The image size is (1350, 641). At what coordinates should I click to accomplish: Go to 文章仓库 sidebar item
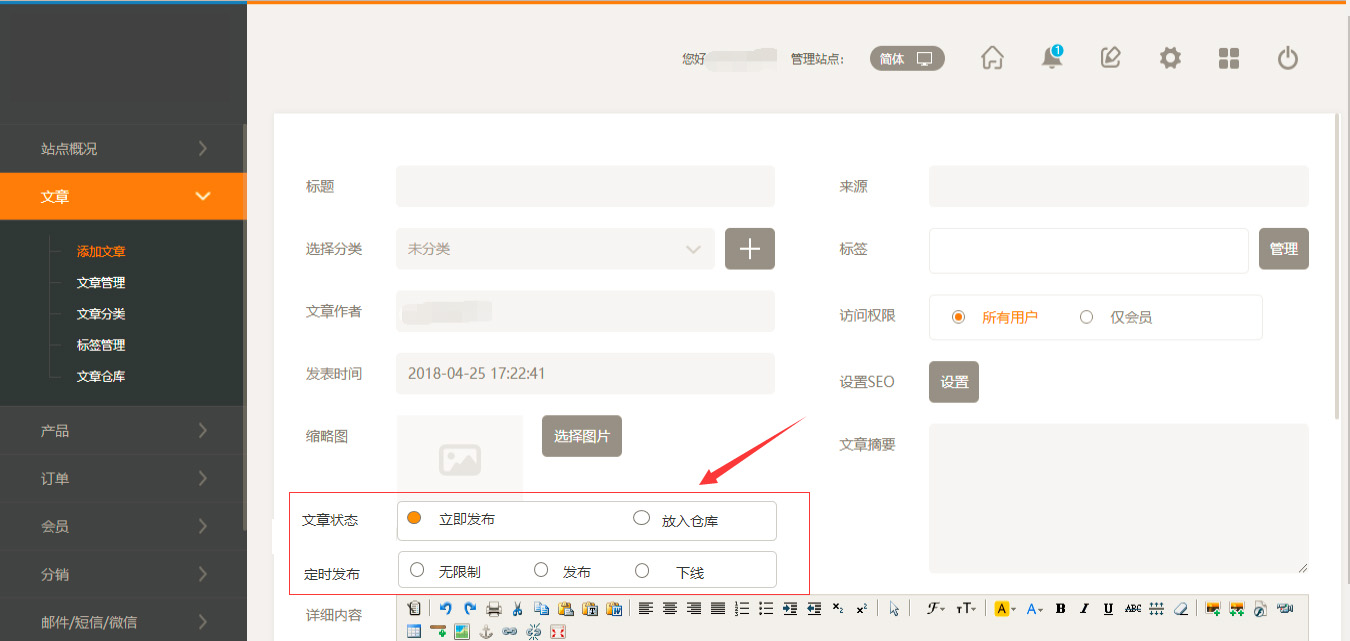coord(101,377)
